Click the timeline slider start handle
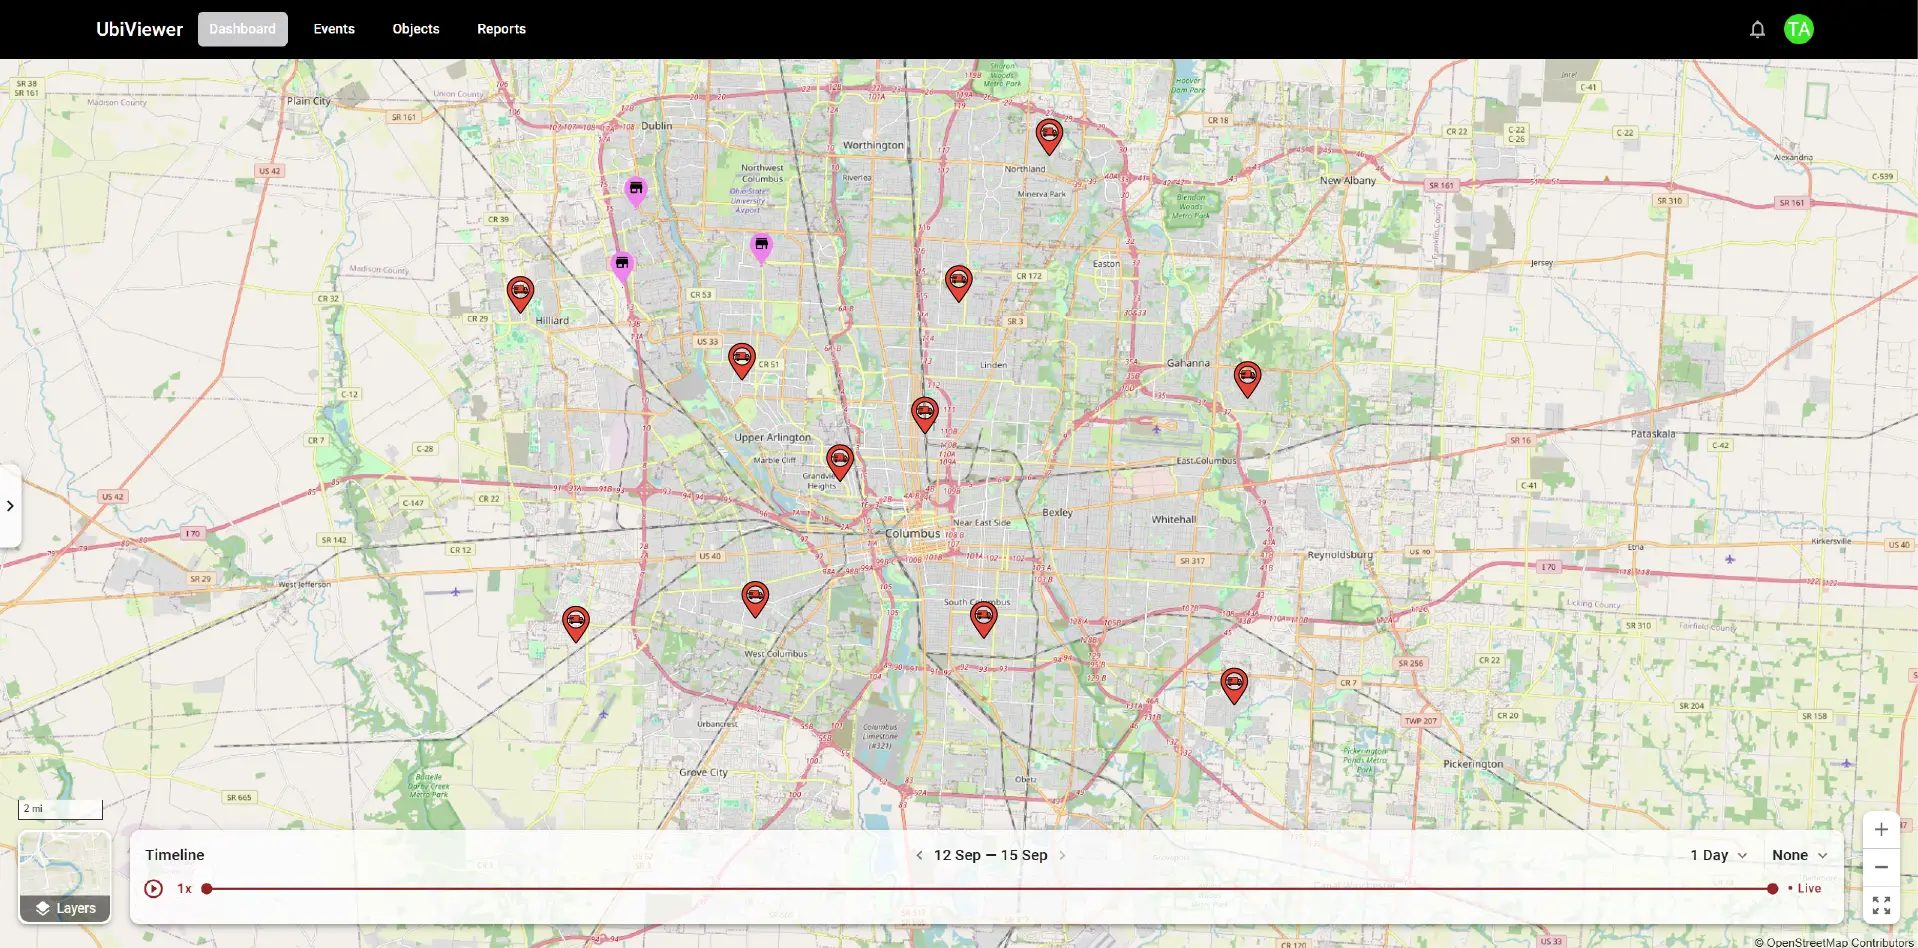The image size is (1918, 948). tap(207, 889)
